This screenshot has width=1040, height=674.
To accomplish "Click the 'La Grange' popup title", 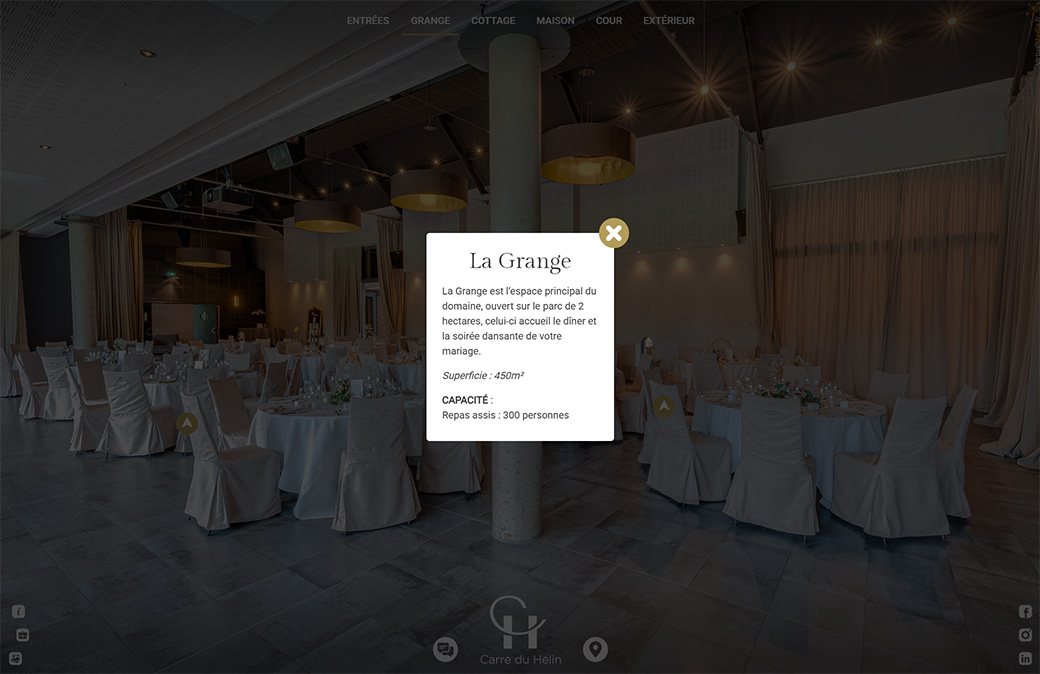I will coord(520,261).
